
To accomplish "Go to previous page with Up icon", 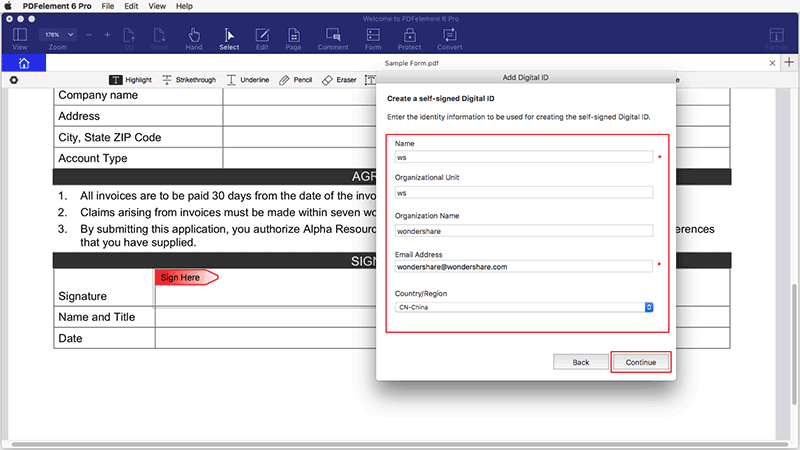I will pyautogui.click(x=129, y=39).
